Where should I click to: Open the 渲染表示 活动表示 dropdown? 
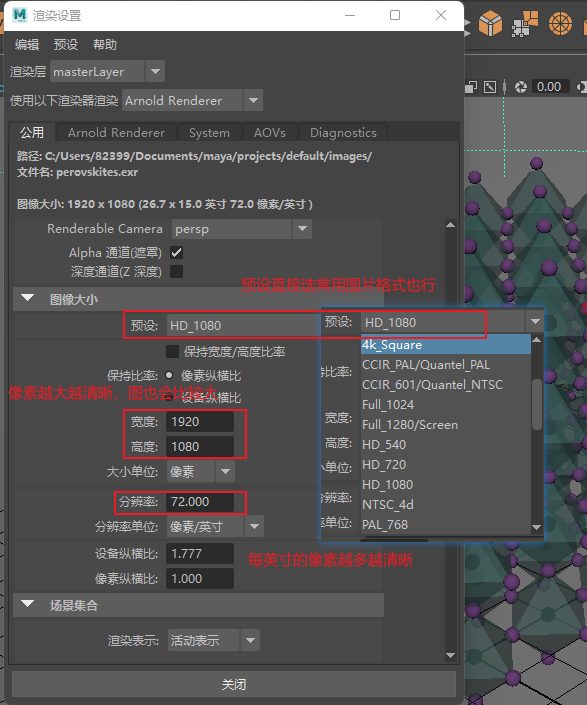214,640
